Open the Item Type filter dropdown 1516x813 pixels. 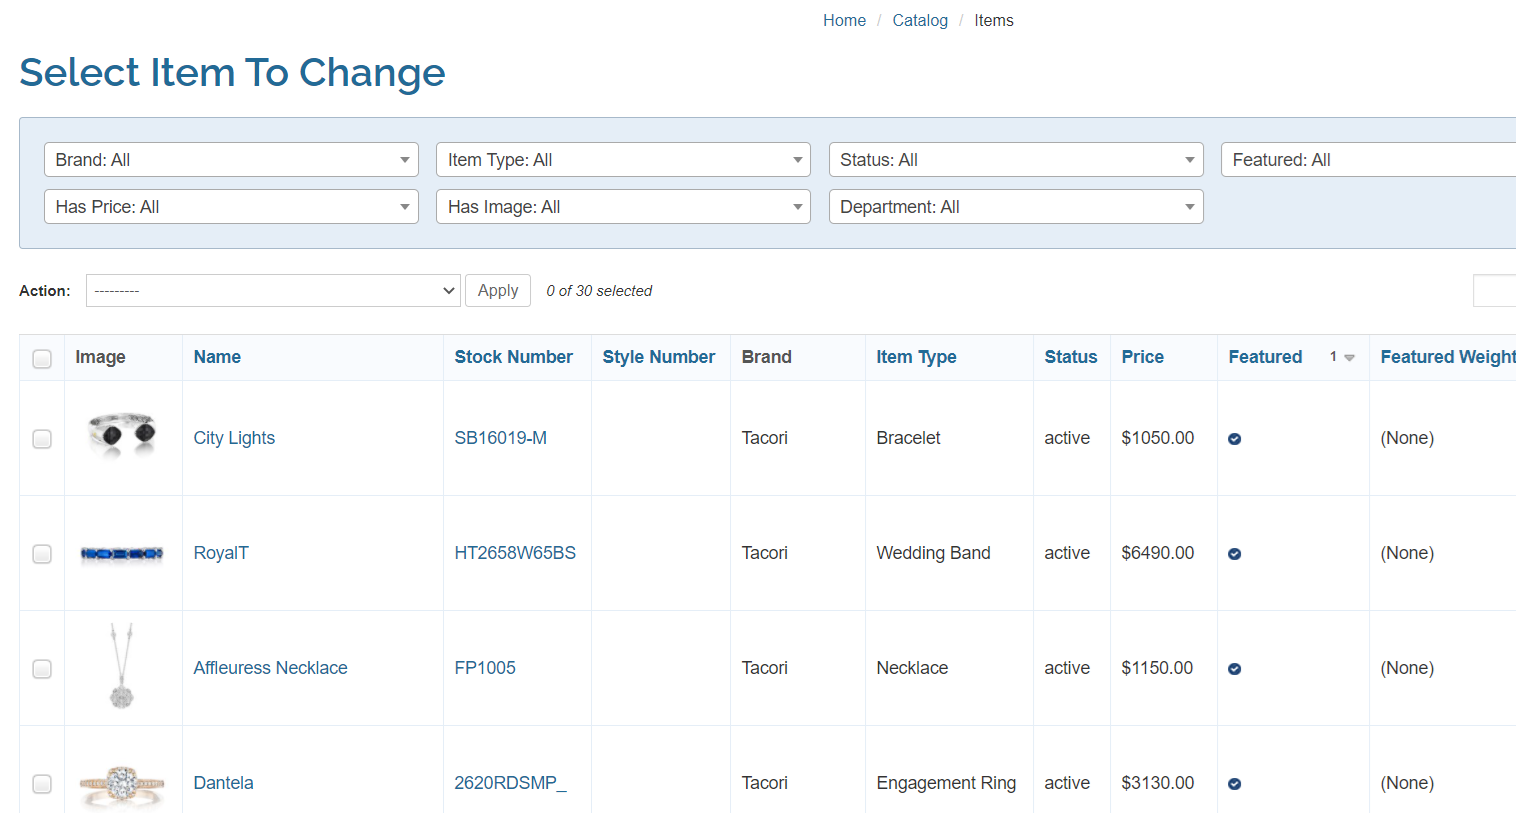(623, 160)
